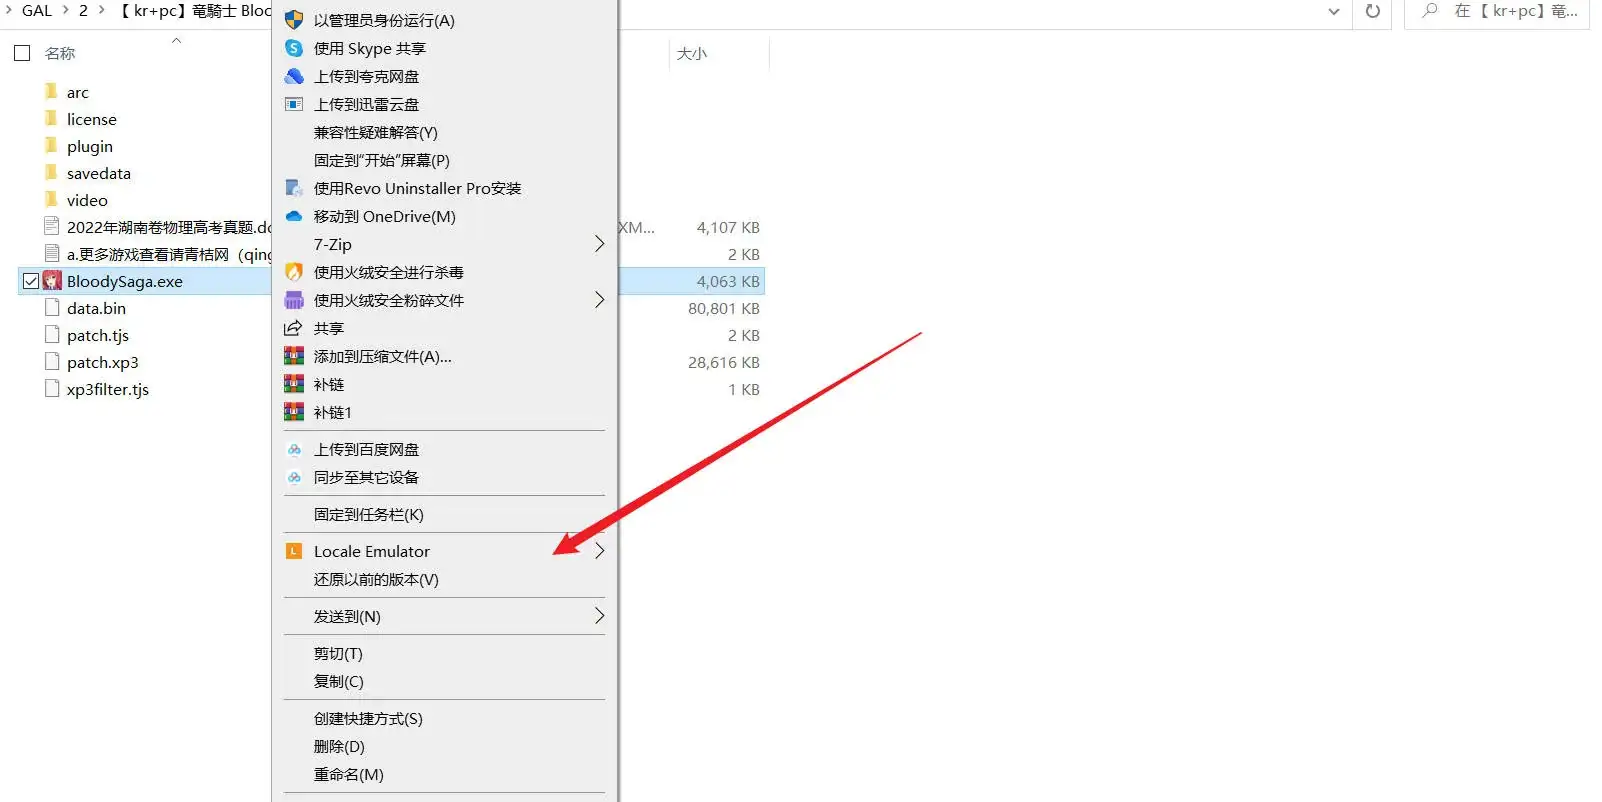Click the license folder icon
Viewport: 1602px width, 802px height.
click(x=51, y=118)
